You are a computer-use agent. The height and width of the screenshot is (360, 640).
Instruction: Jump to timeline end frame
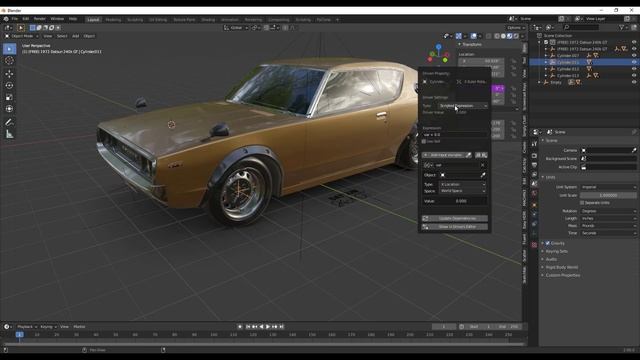point(282,327)
